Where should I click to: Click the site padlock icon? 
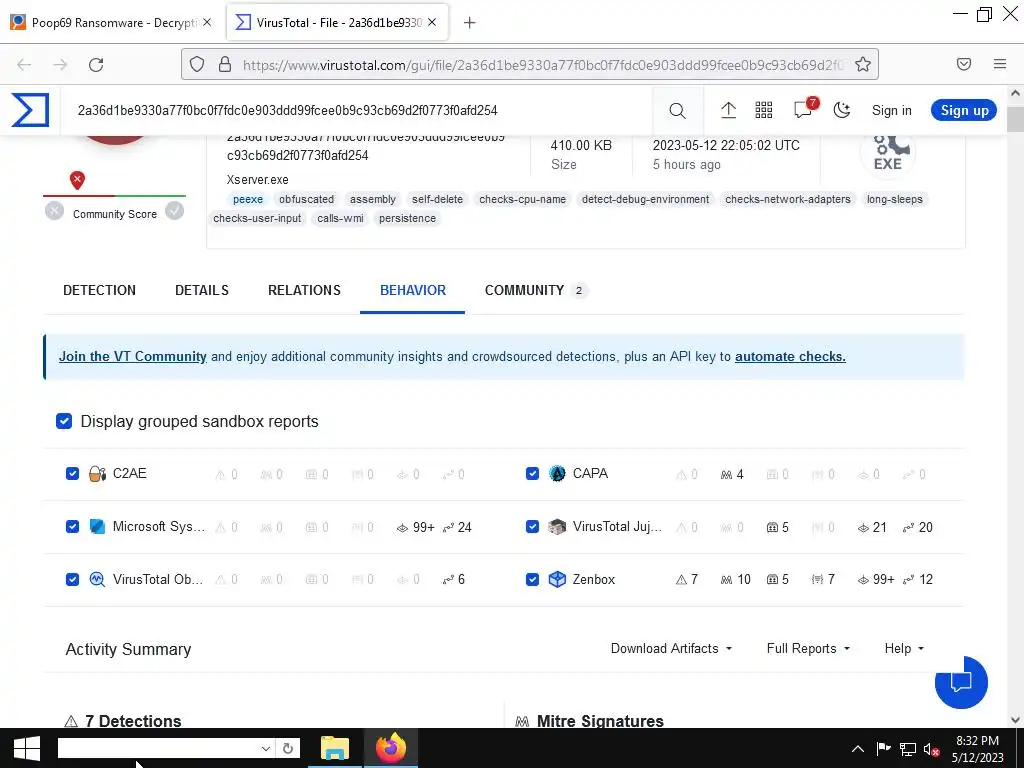coord(225,64)
